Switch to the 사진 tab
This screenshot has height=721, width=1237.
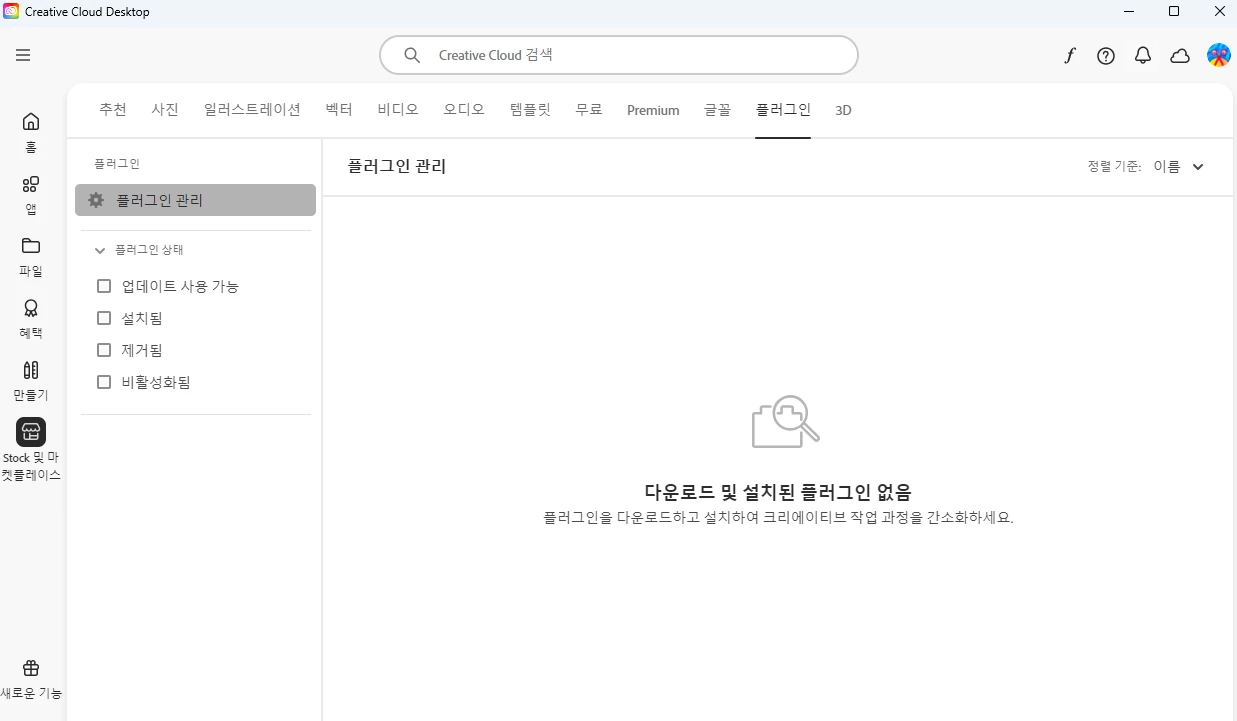pos(165,110)
